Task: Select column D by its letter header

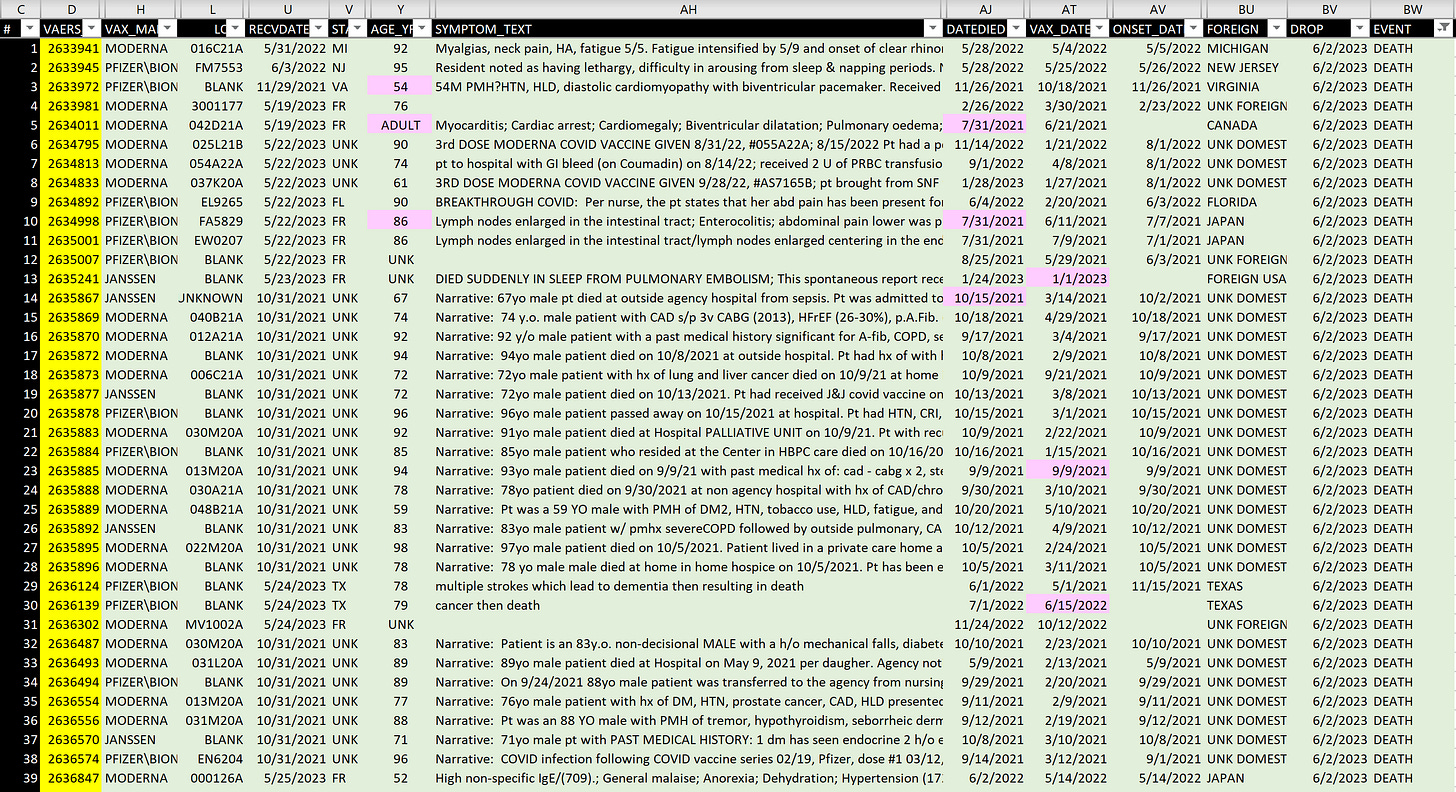Action: point(71,9)
